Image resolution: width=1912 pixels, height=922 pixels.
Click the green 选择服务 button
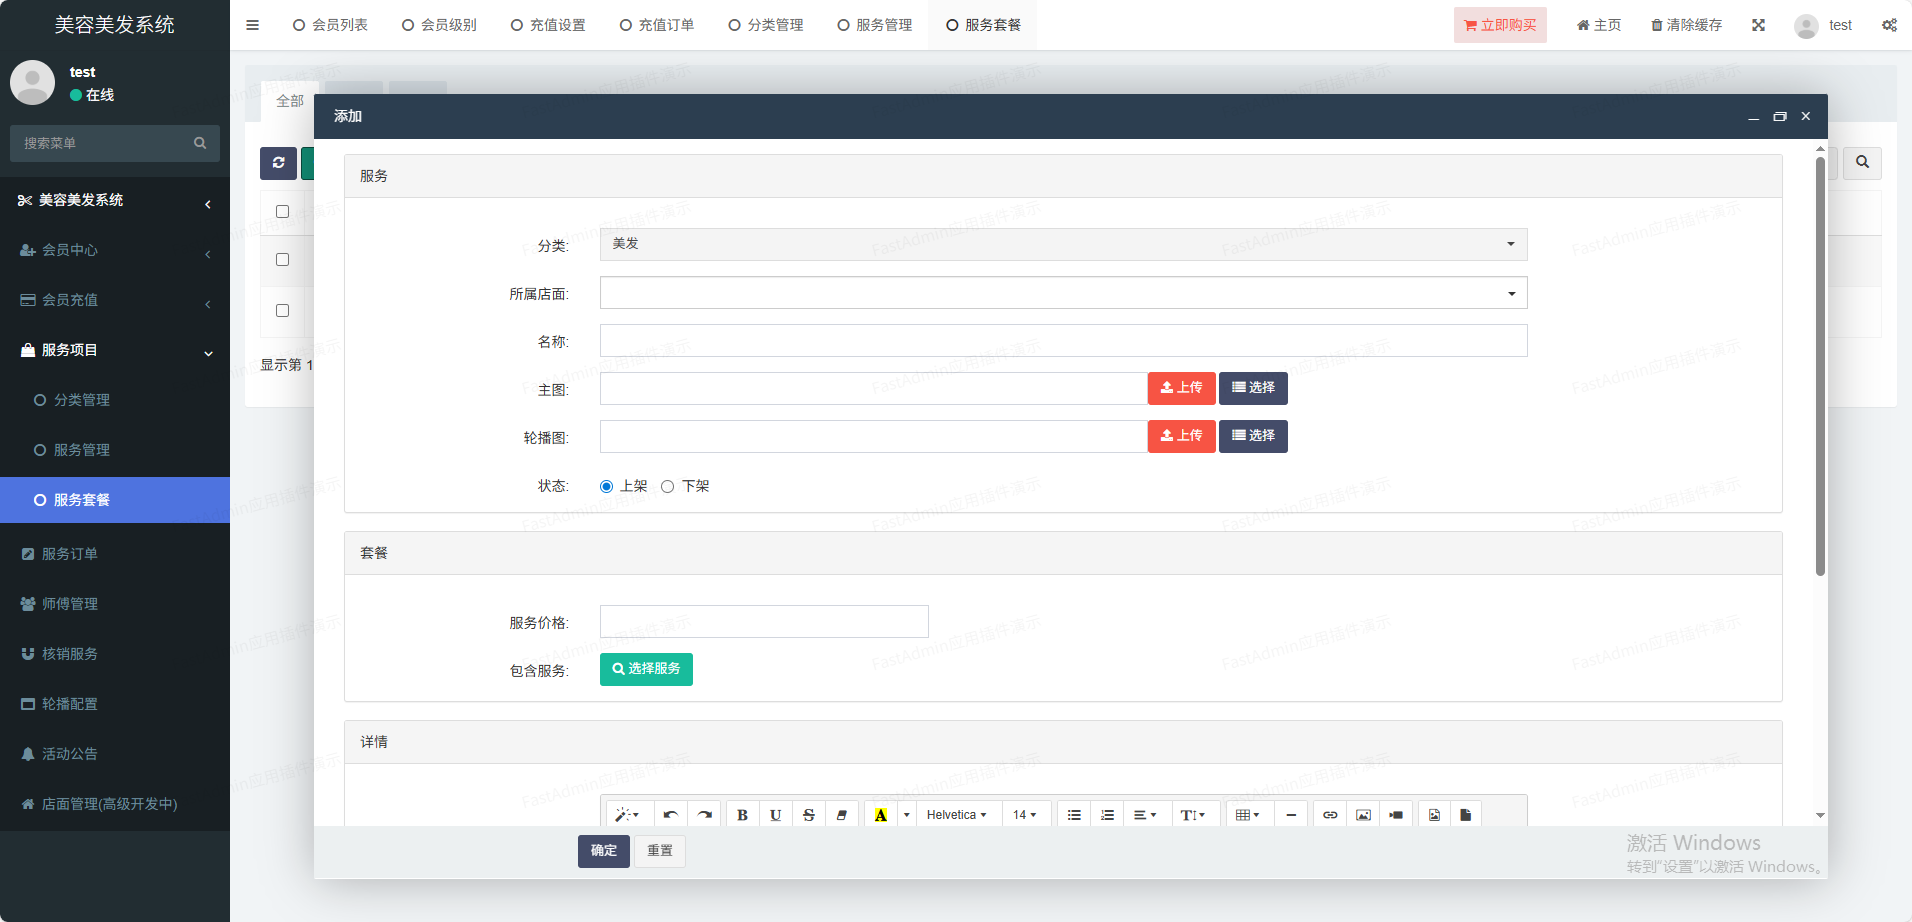[646, 669]
